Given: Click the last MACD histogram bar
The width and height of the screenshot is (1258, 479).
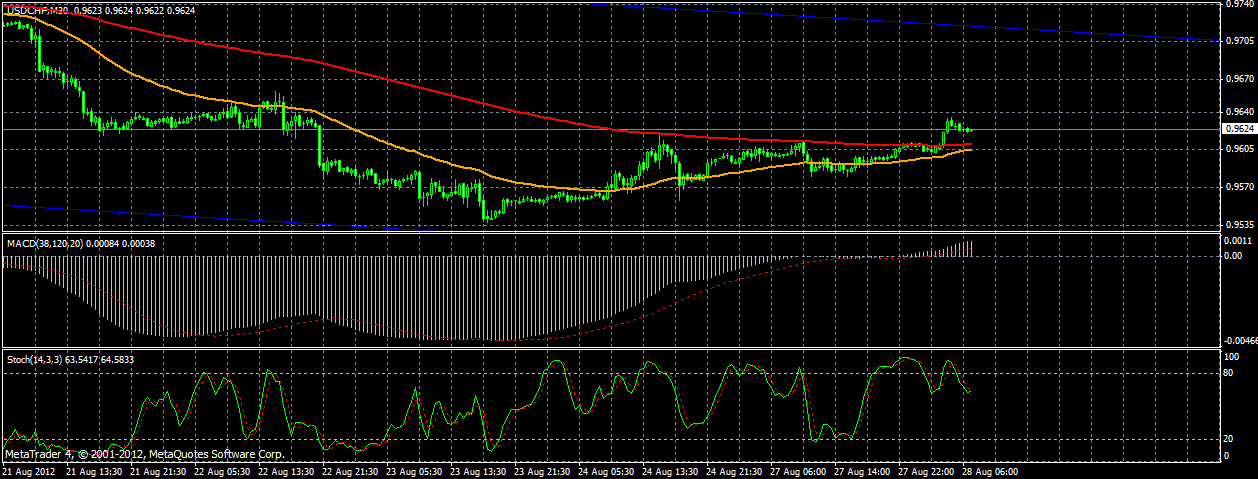Looking at the screenshot, I should [971, 249].
